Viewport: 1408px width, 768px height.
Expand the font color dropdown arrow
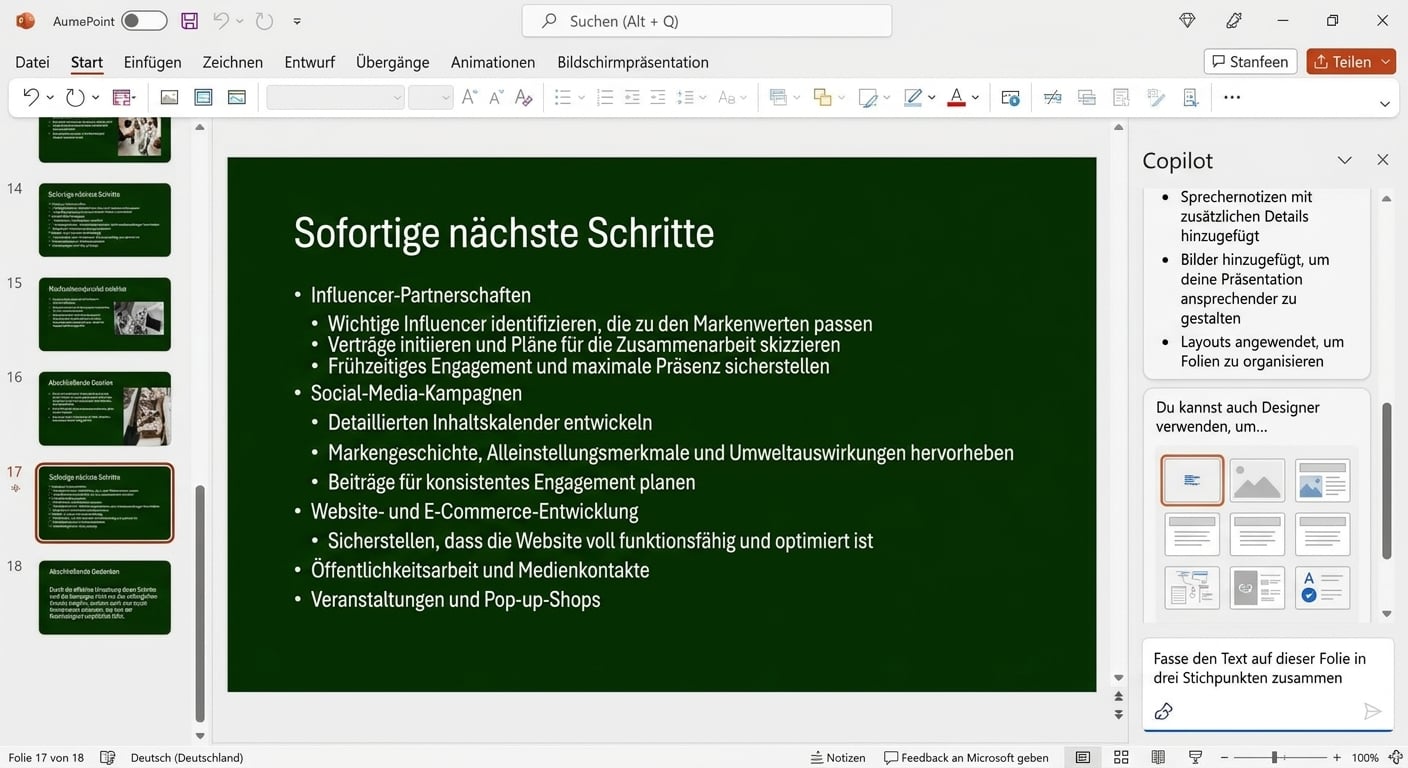point(975,98)
